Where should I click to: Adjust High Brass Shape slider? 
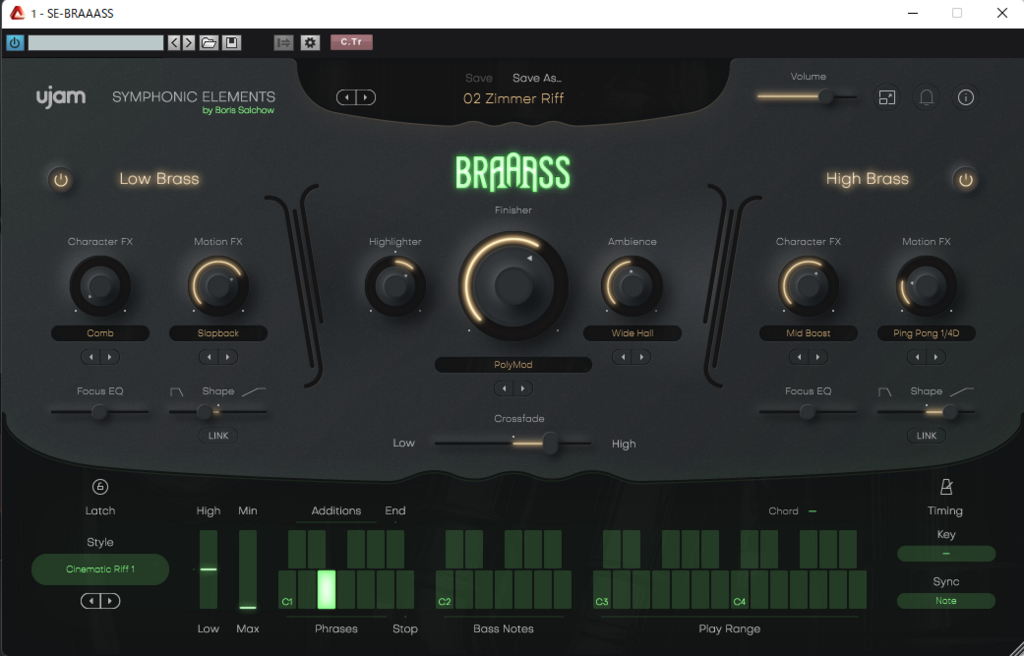click(926, 412)
